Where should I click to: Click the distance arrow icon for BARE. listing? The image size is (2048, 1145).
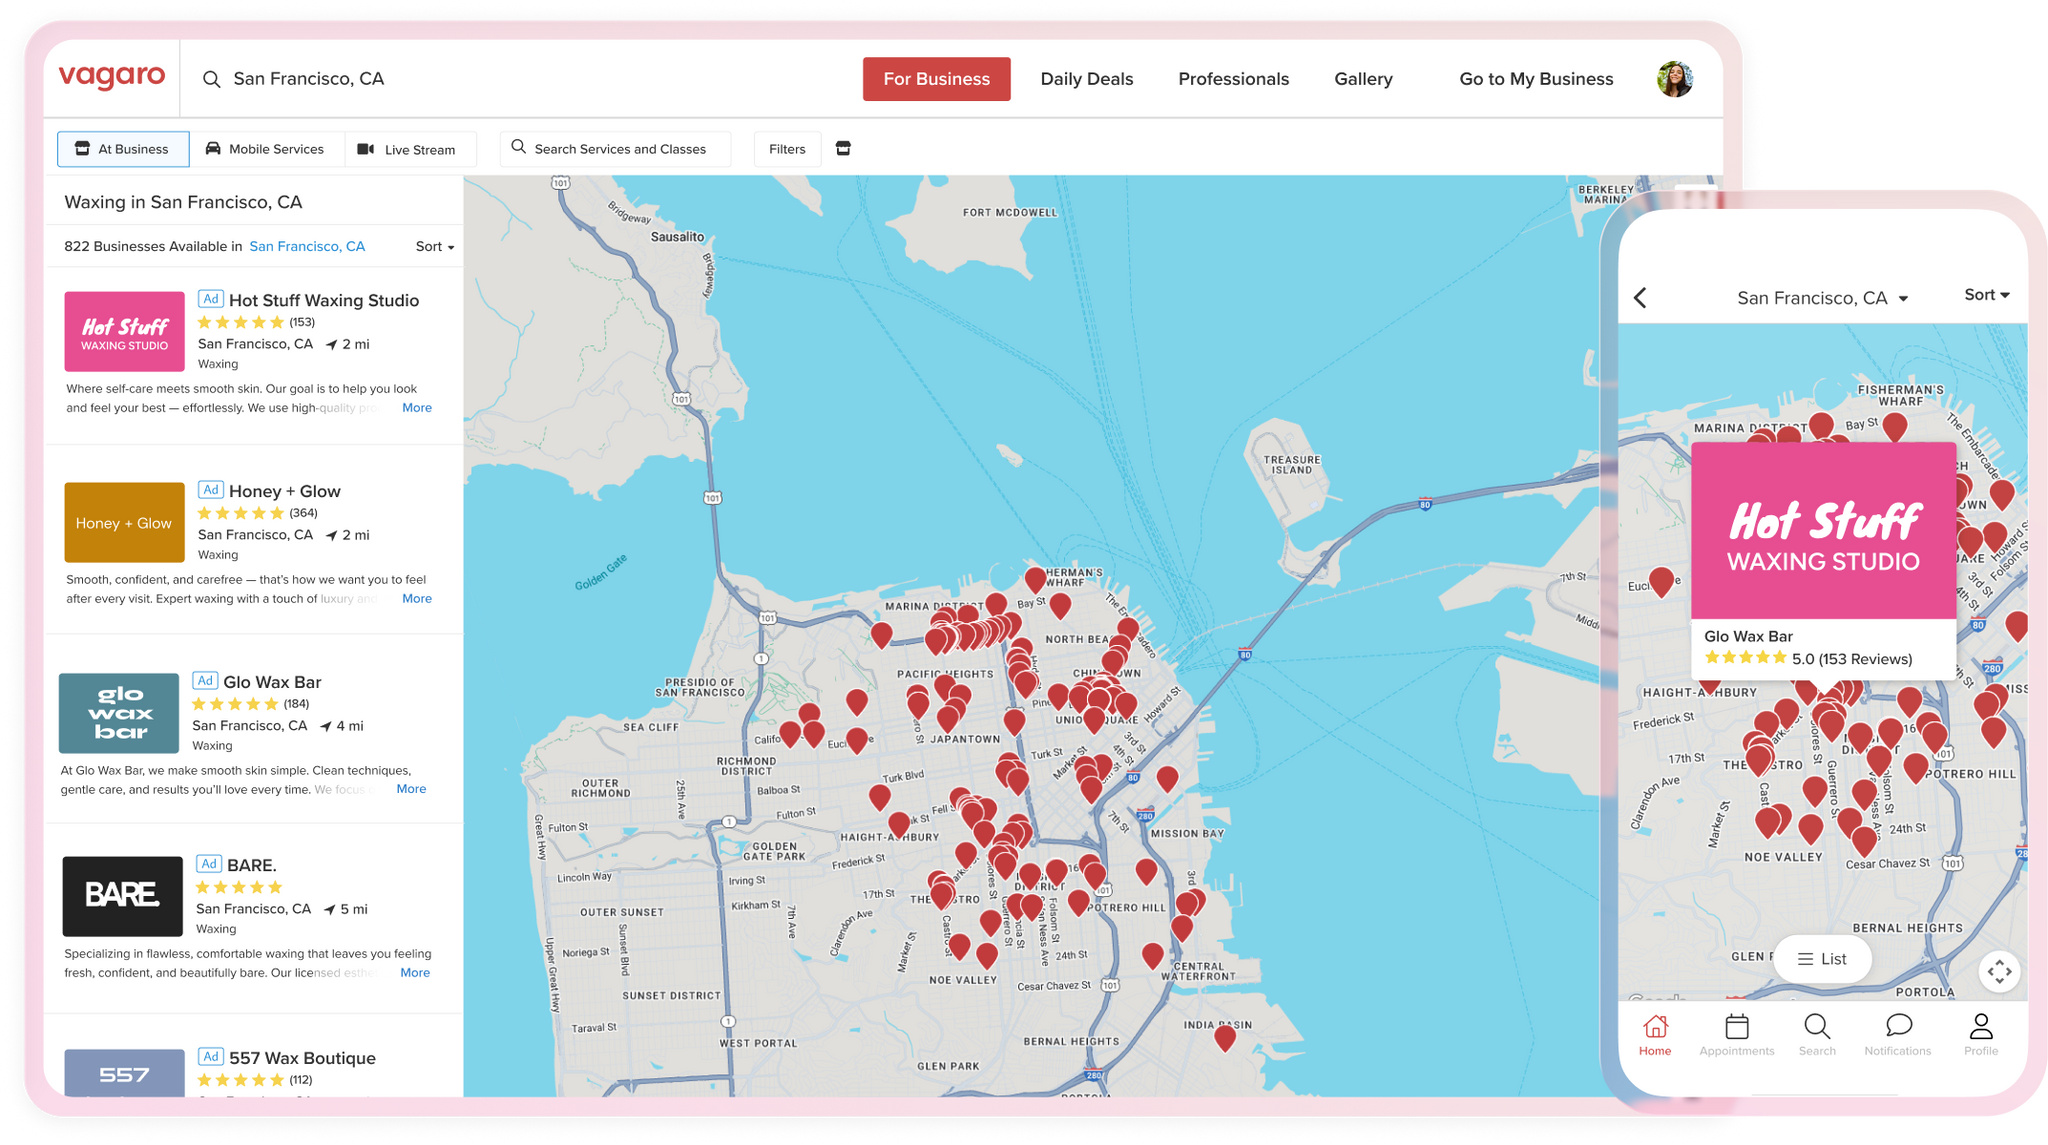[x=329, y=909]
